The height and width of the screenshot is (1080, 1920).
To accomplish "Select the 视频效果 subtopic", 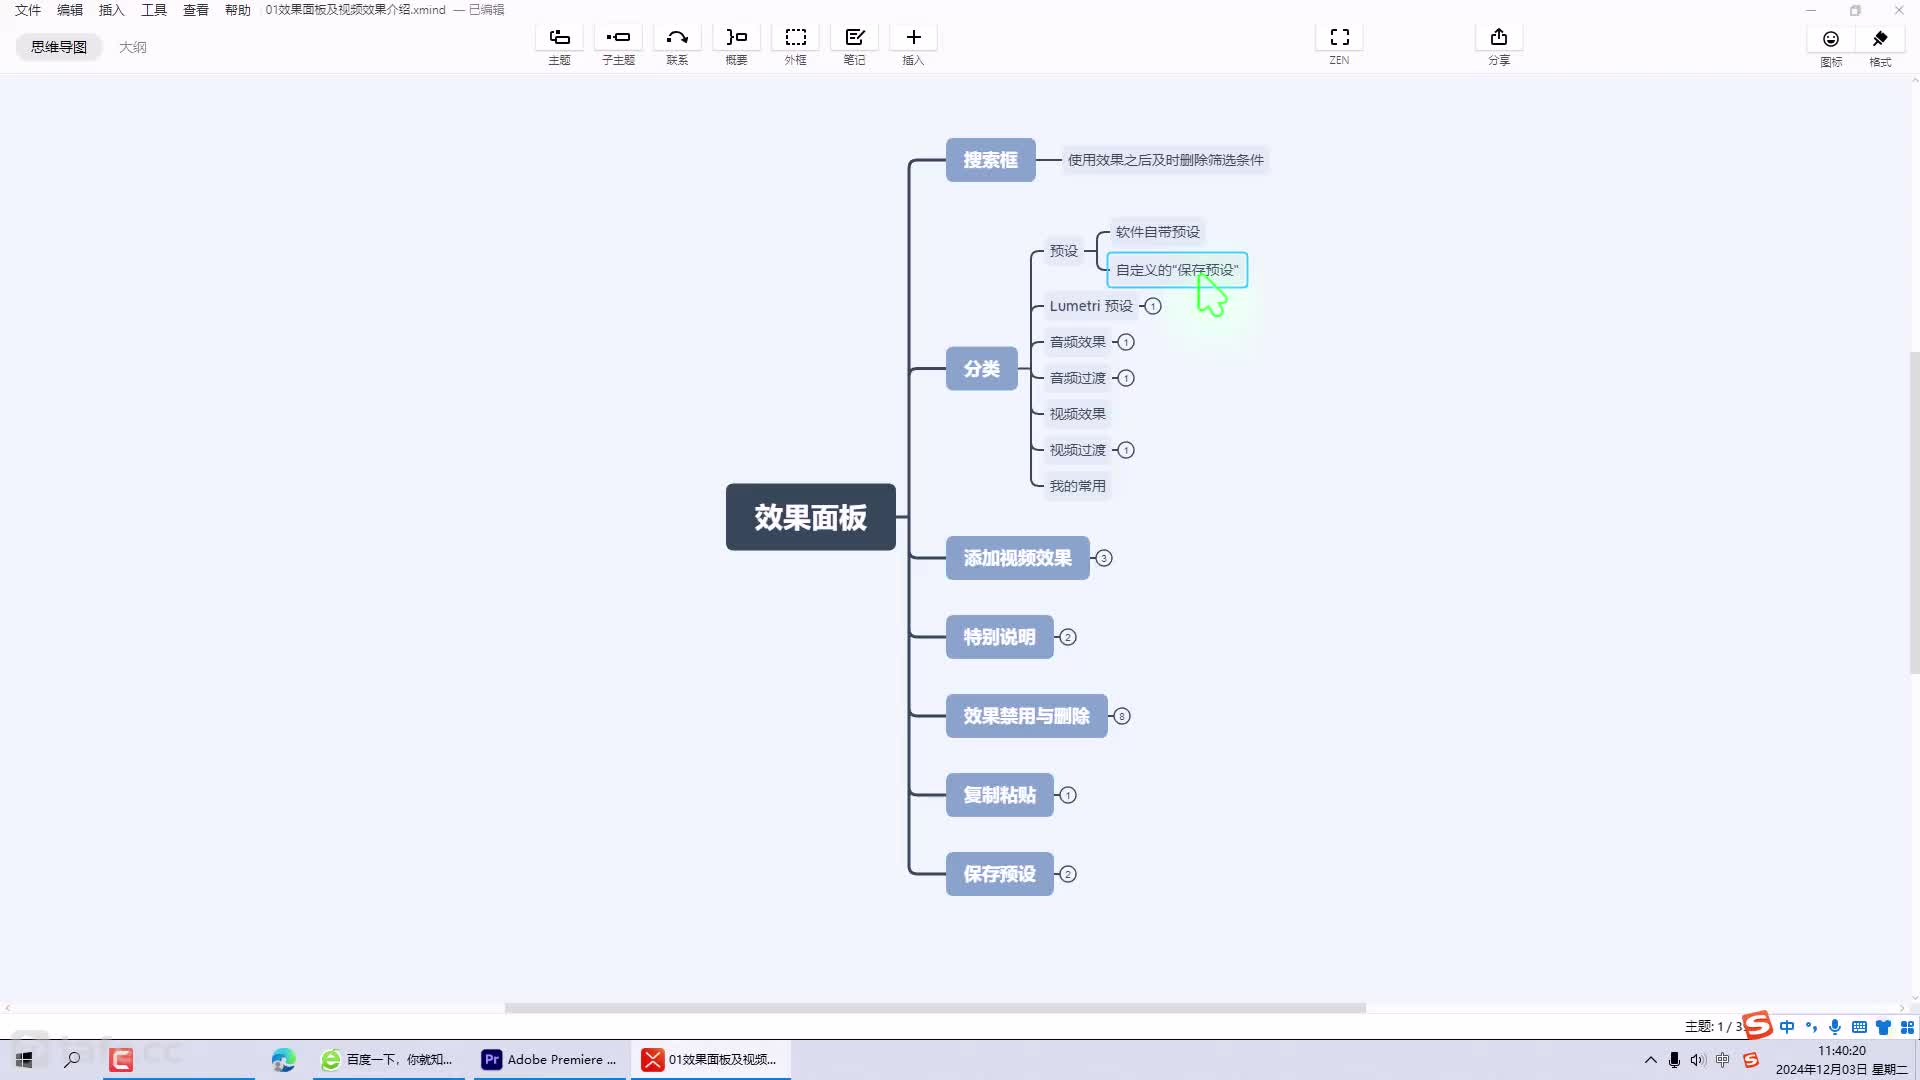I will point(1077,414).
